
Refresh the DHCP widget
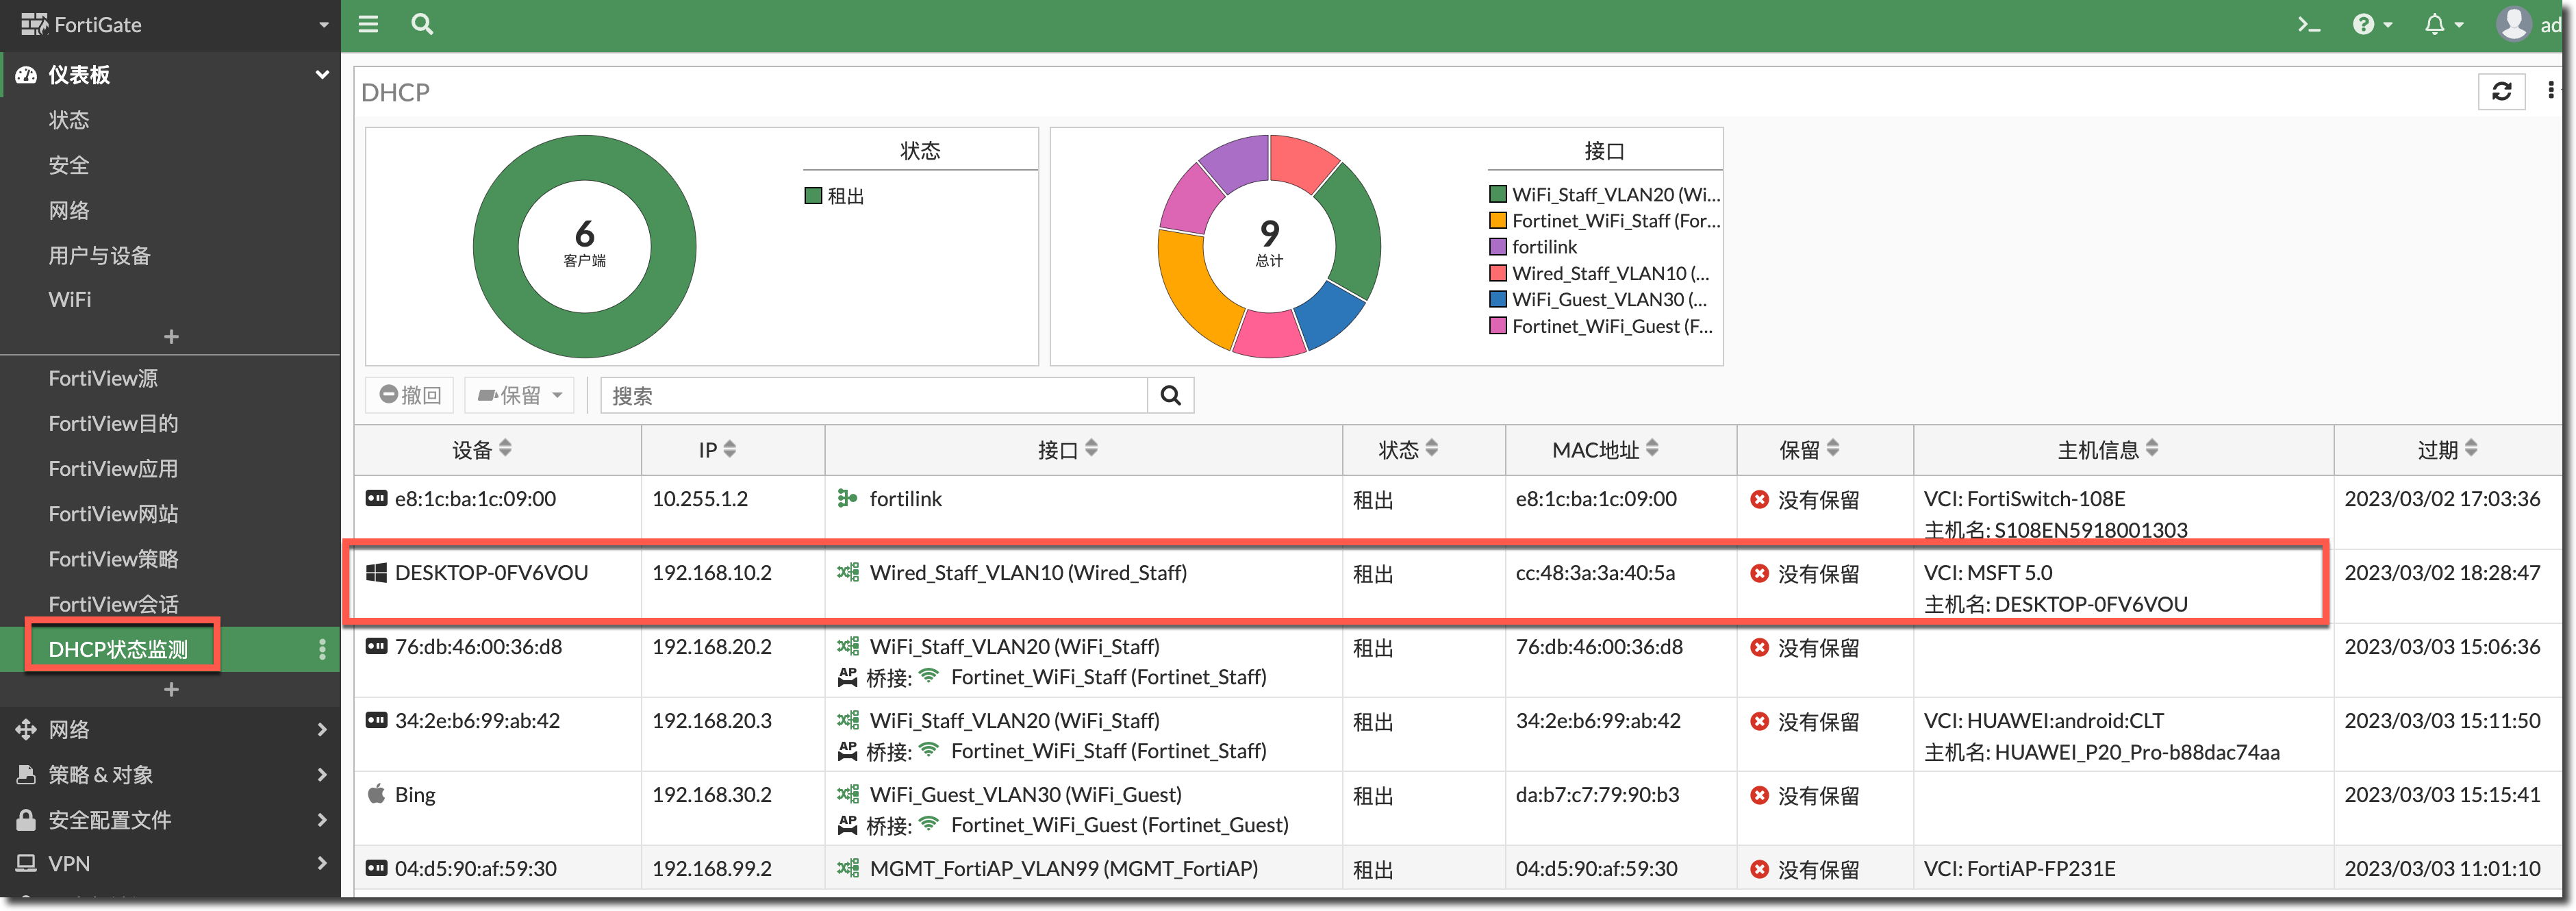2501,92
